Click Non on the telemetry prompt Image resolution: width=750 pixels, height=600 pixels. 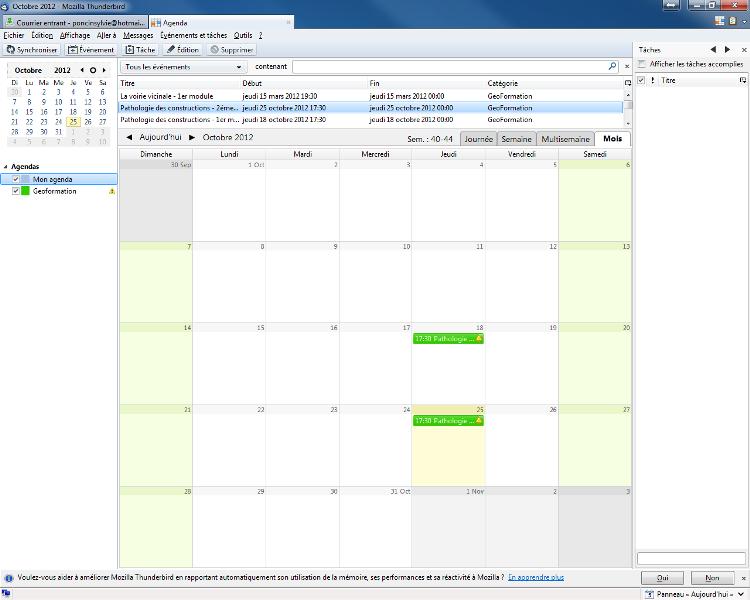712,578
